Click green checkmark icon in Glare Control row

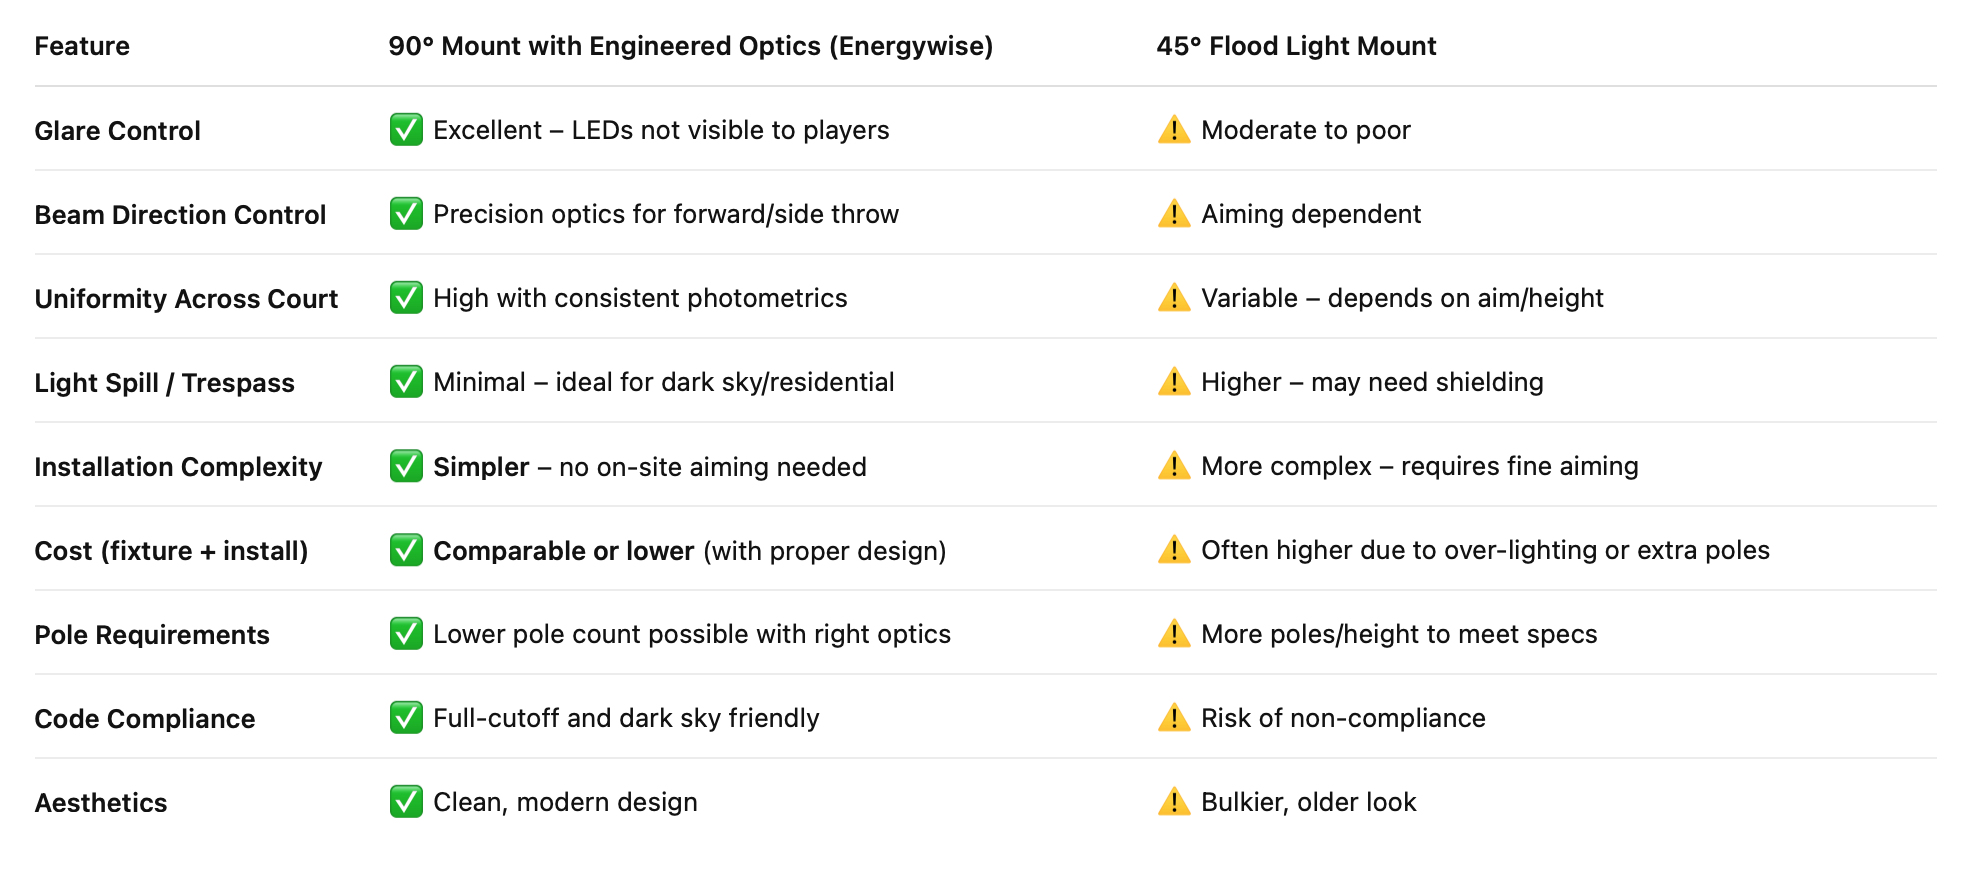406,130
